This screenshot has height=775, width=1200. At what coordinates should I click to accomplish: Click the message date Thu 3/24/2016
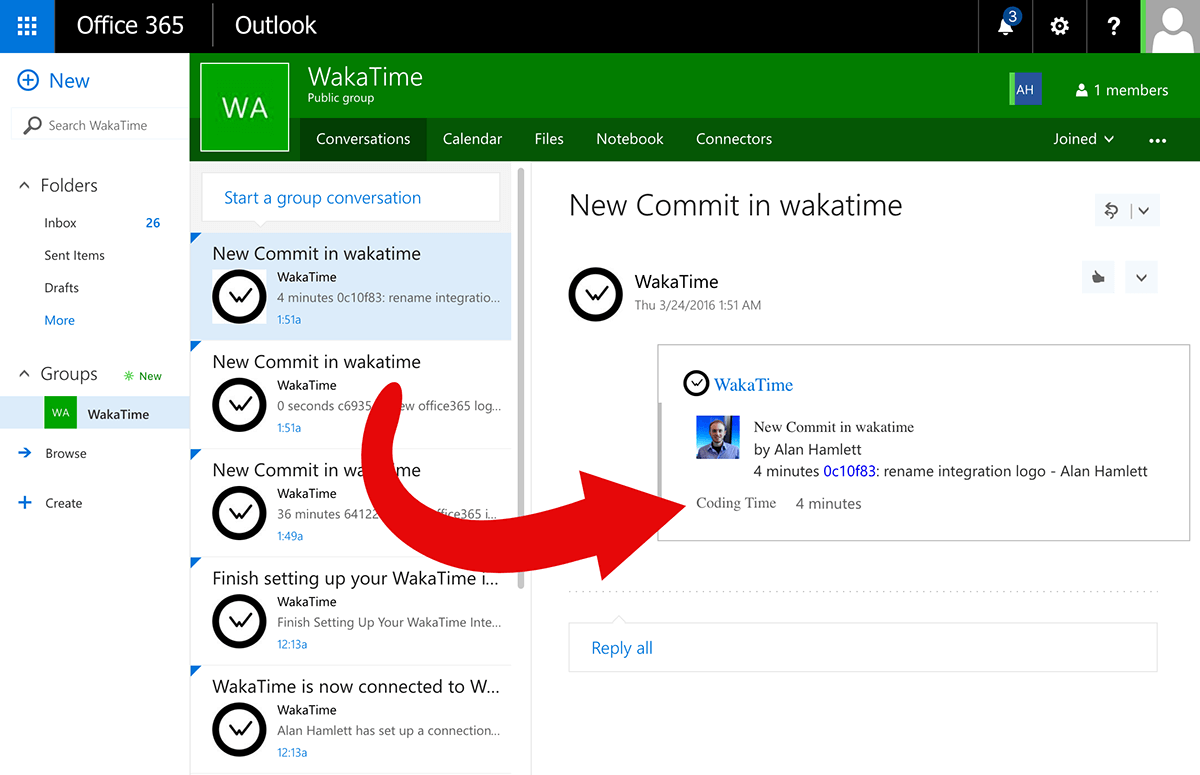(x=698, y=305)
